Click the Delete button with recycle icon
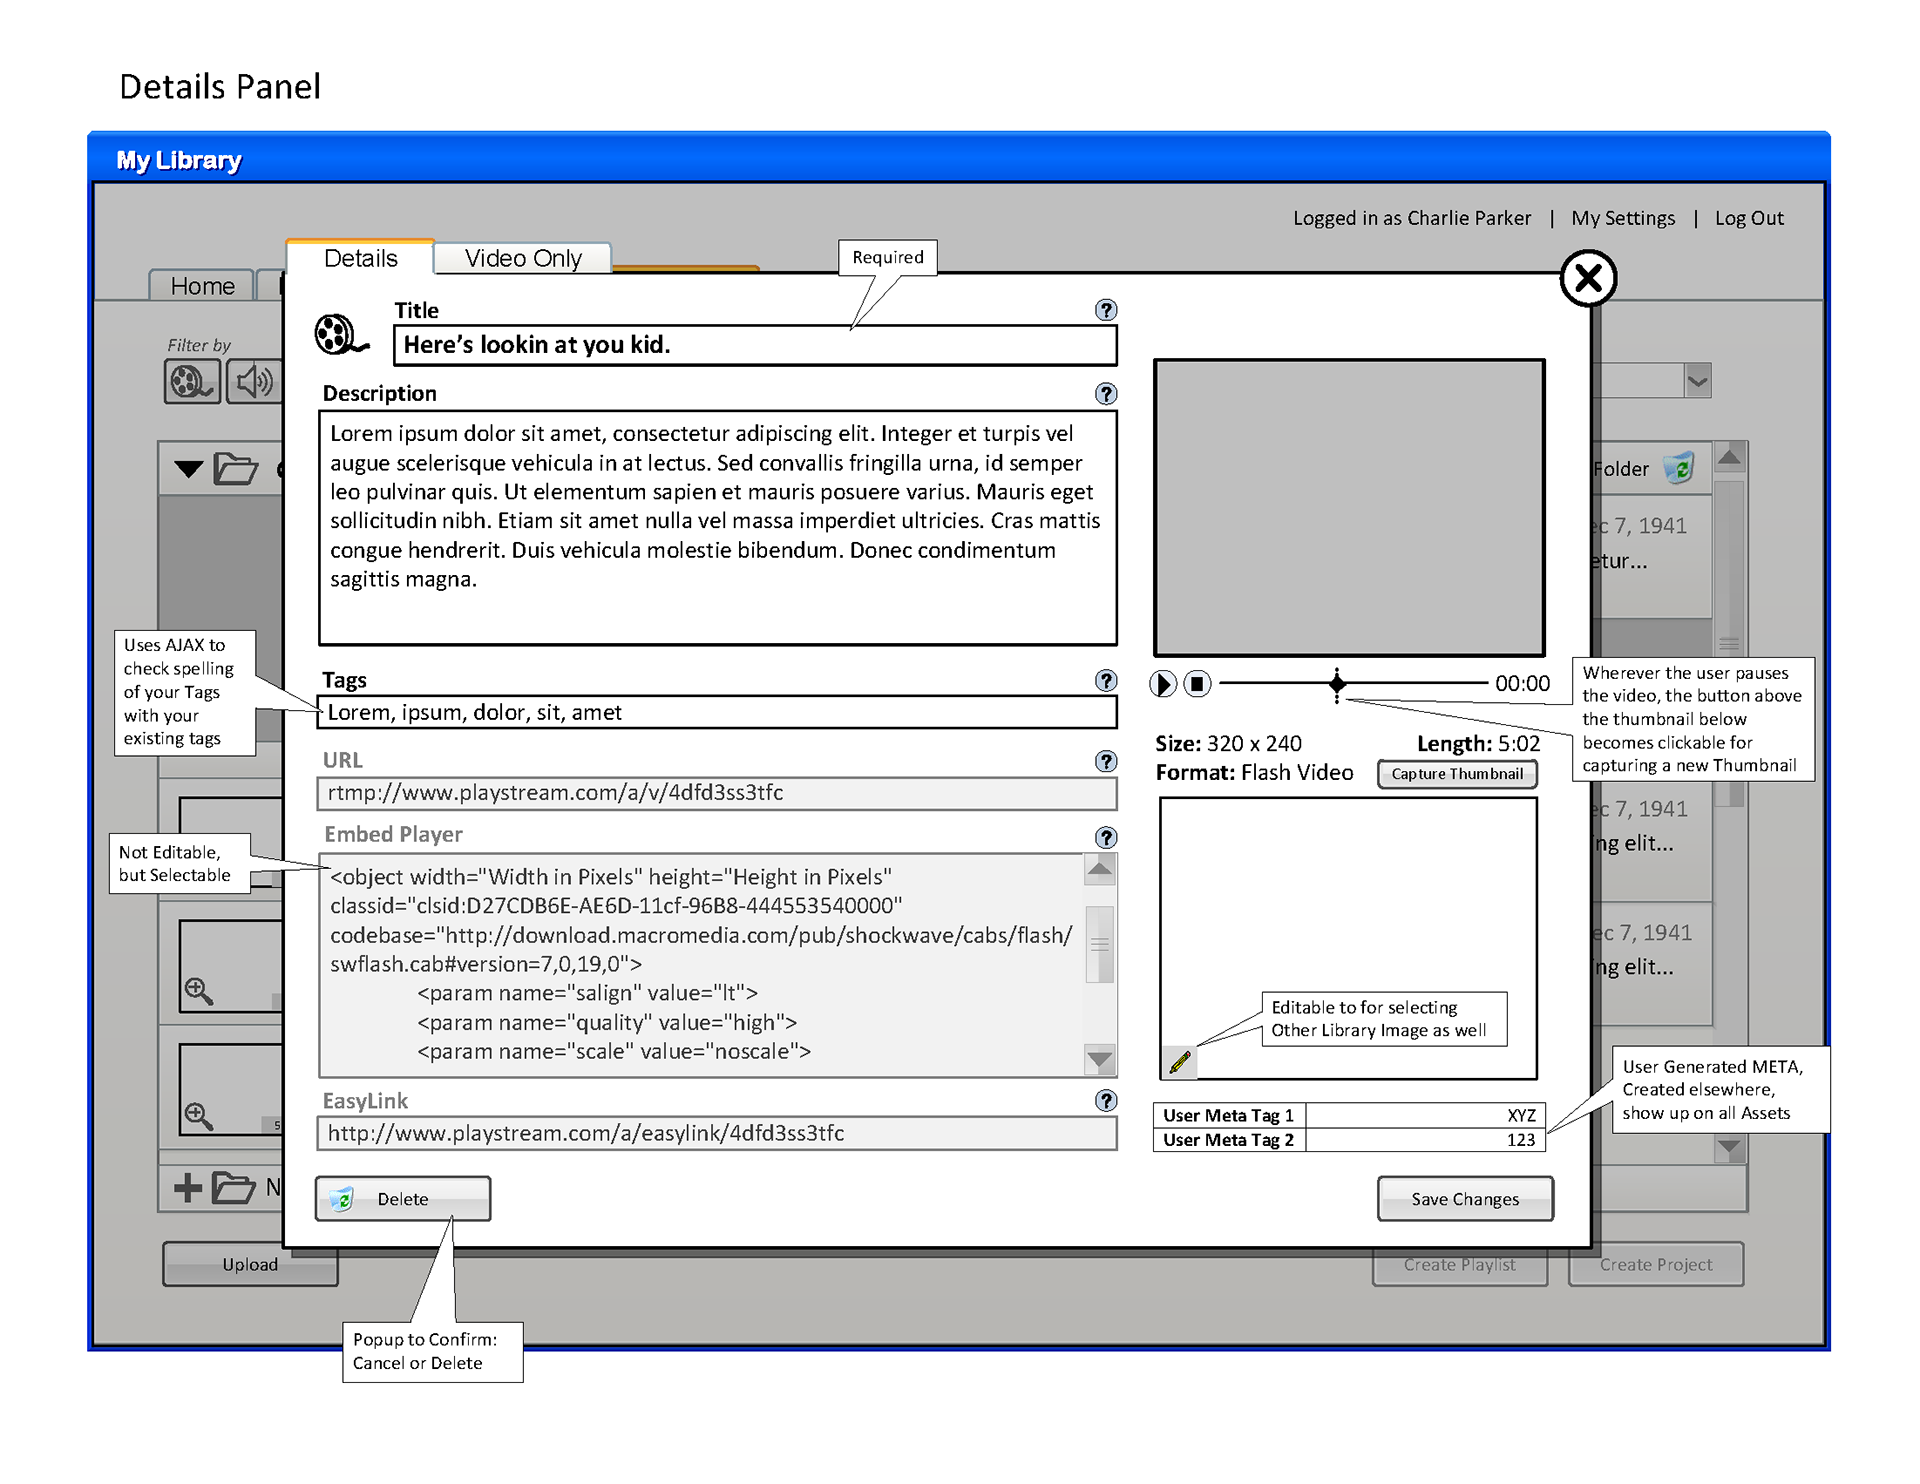Image resolution: width=1920 pixels, height=1484 pixels. click(402, 1199)
